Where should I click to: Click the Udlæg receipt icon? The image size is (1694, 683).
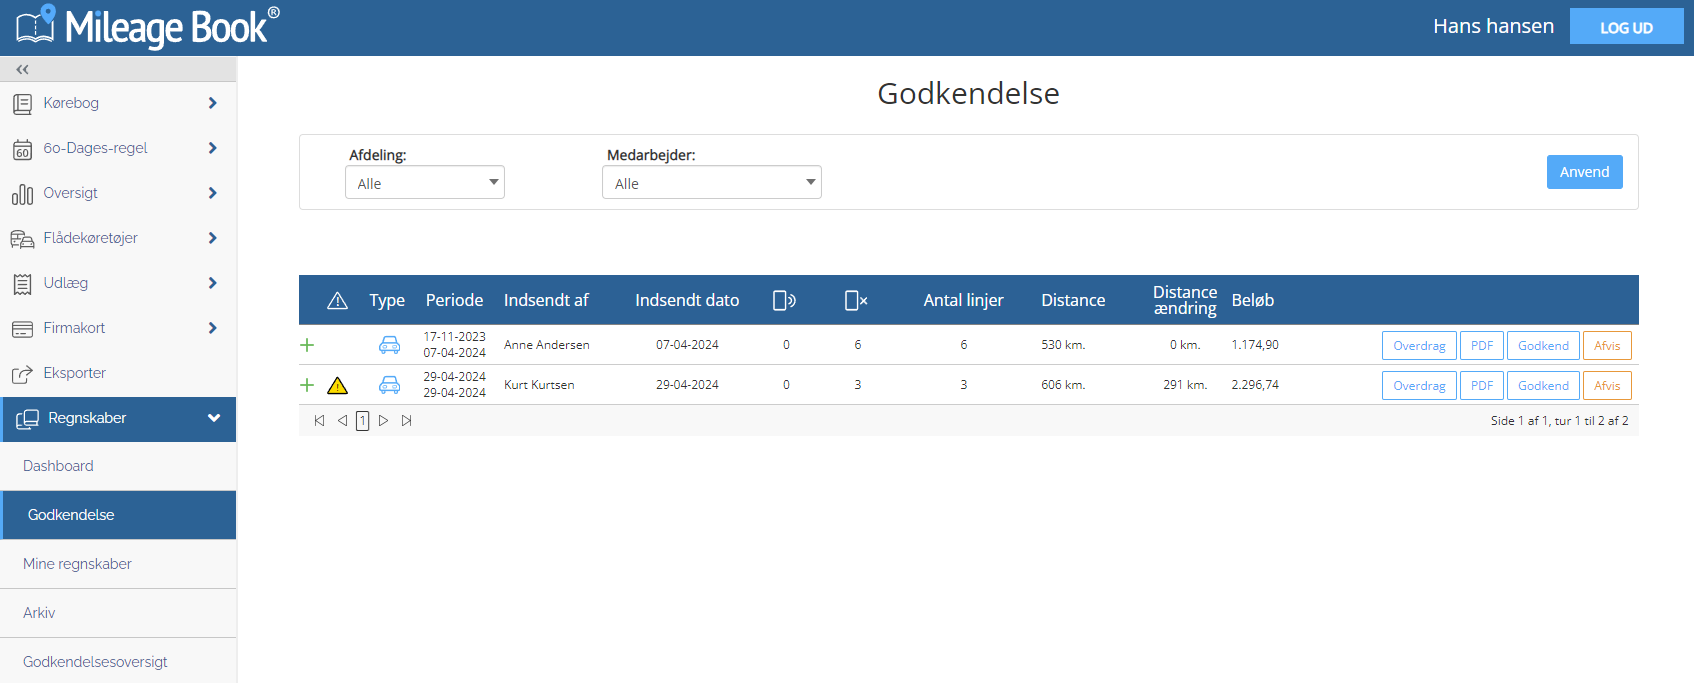tap(22, 284)
